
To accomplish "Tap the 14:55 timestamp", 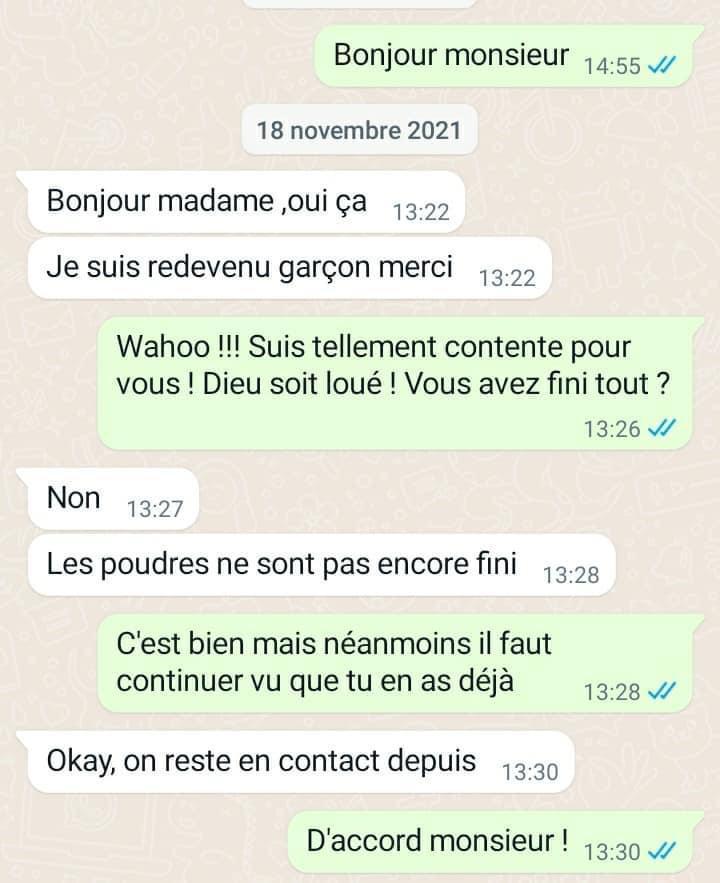I will (612, 66).
